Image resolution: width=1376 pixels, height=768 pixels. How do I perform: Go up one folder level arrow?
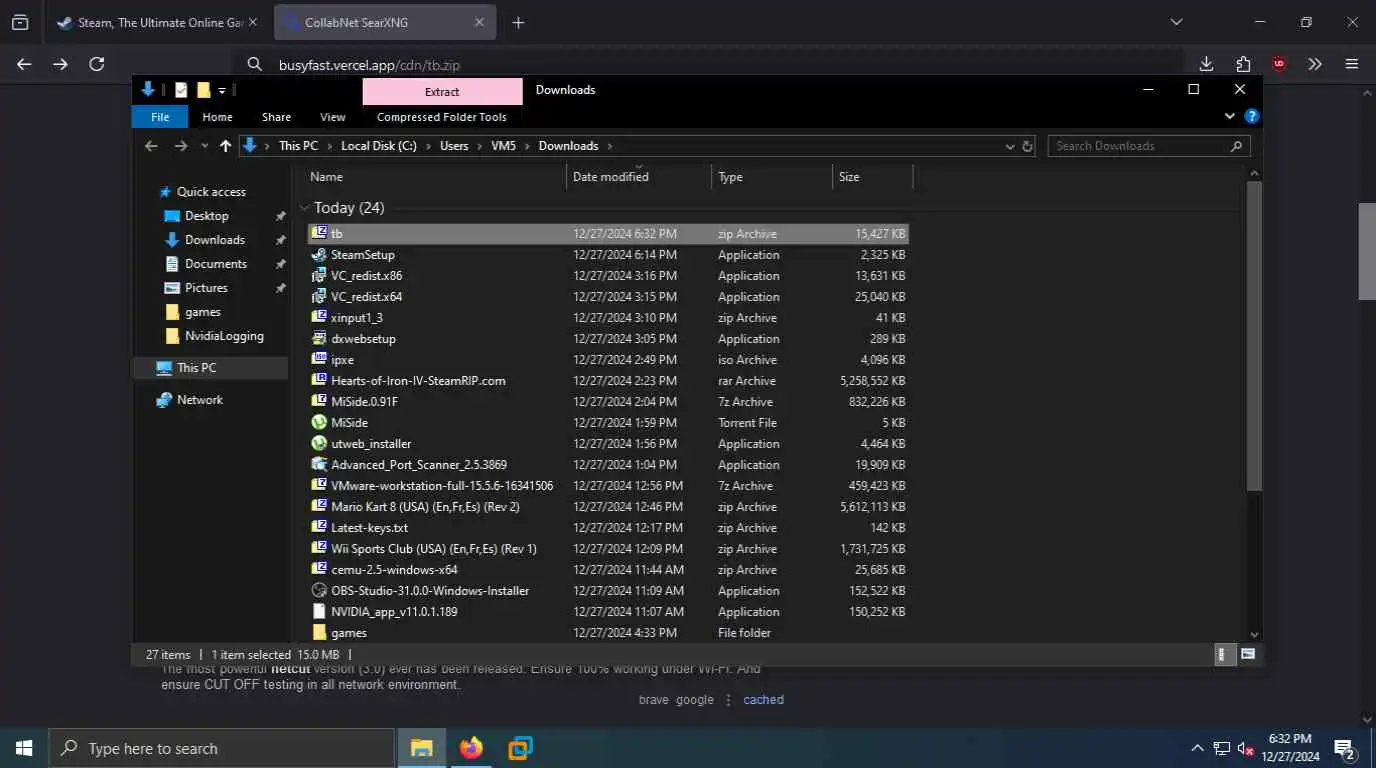(225, 146)
